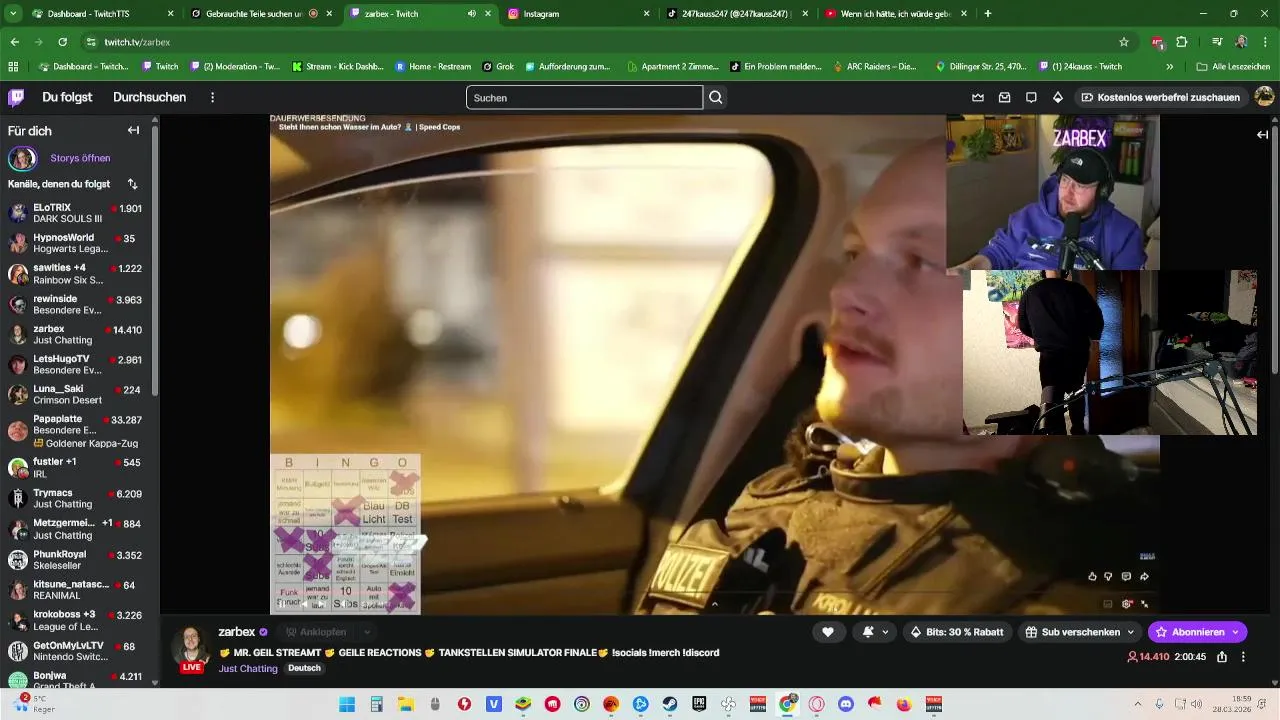Click the search magnifier button
This screenshot has width=1280, height=720.
tap(716, 97)
